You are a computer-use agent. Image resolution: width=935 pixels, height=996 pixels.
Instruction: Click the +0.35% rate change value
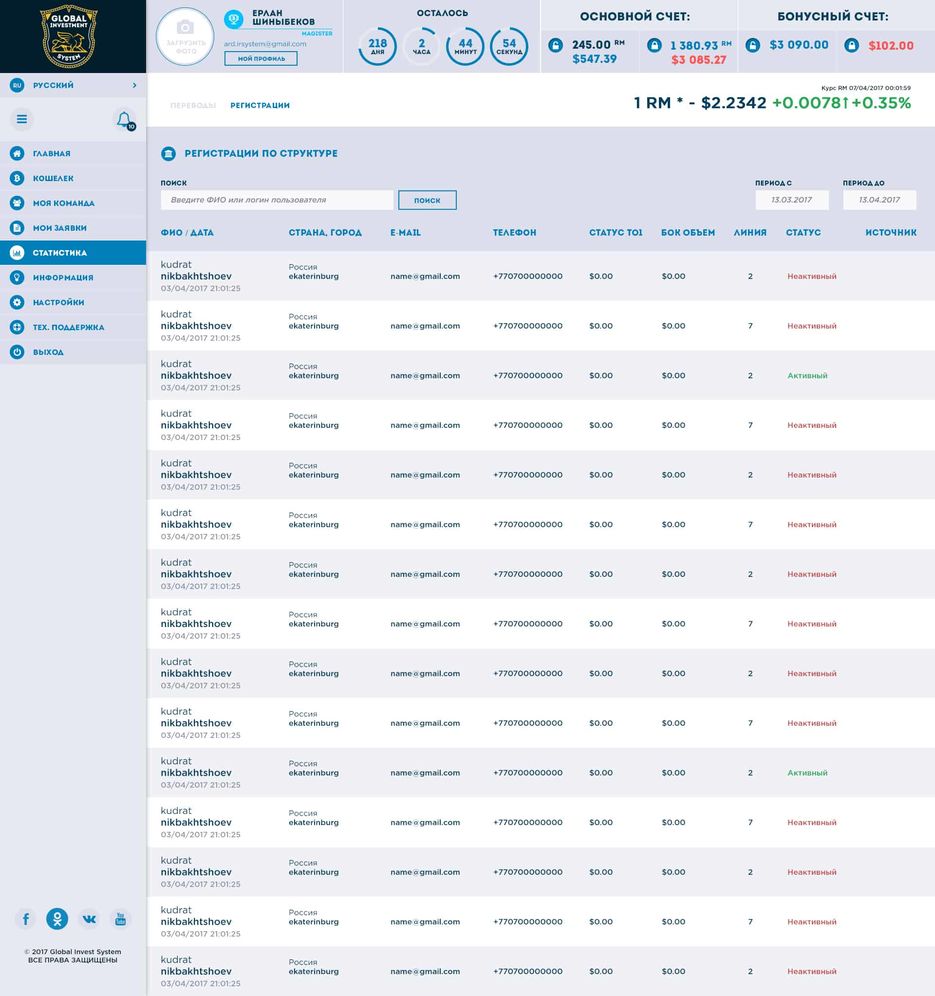[881, 103]
